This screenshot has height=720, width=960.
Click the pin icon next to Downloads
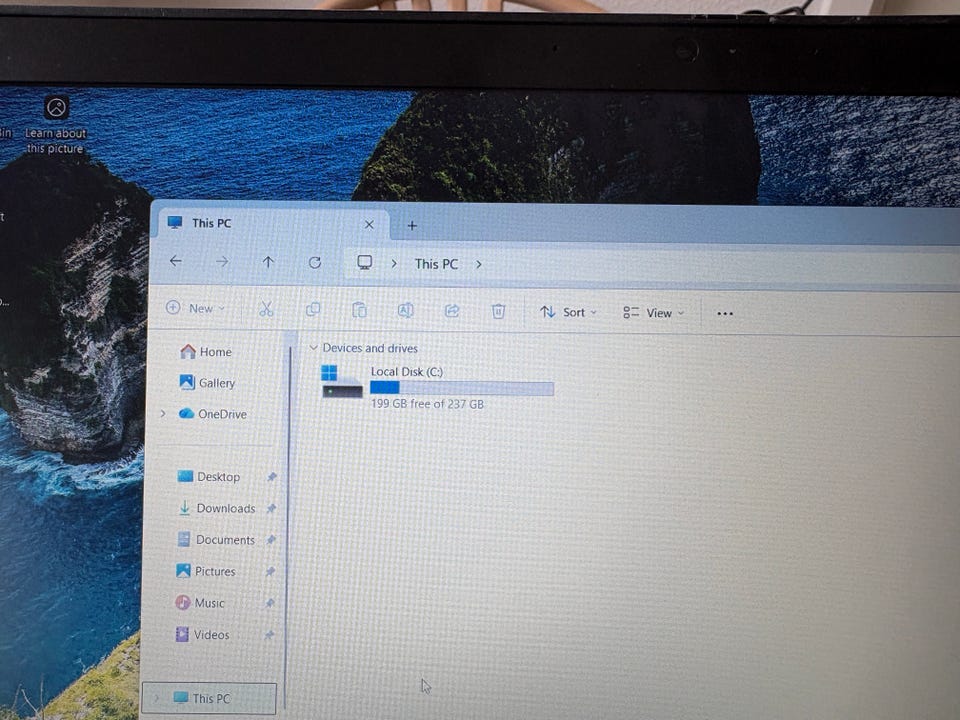tap(271, 508)
